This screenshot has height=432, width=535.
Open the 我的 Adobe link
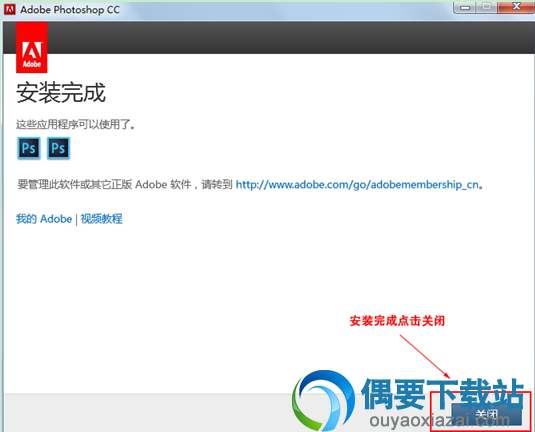pyautogui.click(x=44, y=219)
